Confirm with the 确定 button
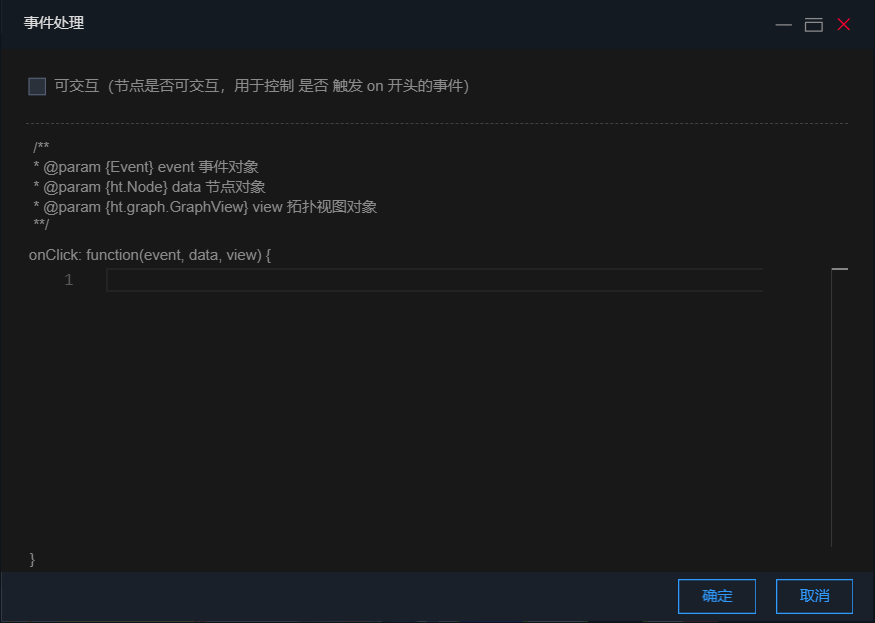Viewport: 875px width, 623px height. click(x=717, y=596)
